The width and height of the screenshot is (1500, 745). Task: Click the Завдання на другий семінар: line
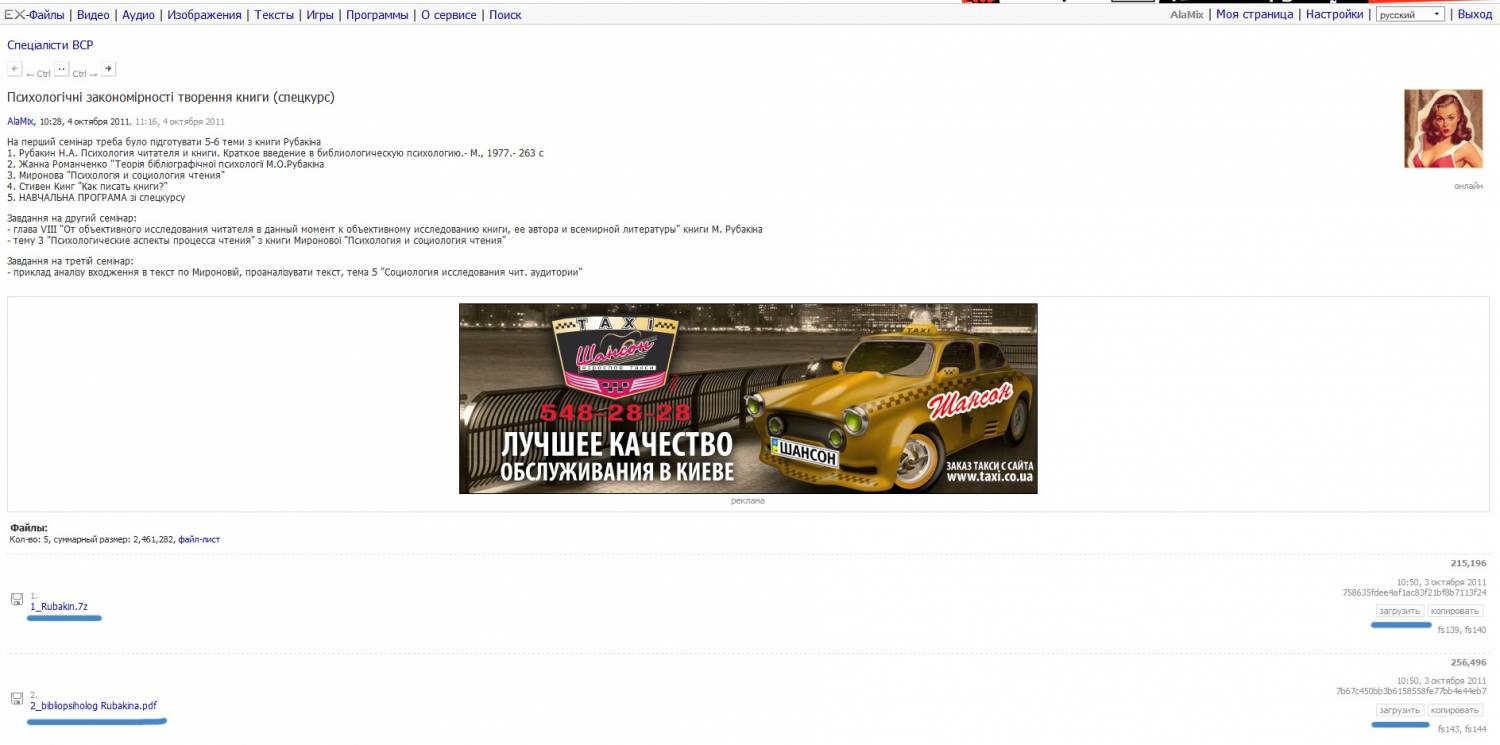[x=71, y=218]
